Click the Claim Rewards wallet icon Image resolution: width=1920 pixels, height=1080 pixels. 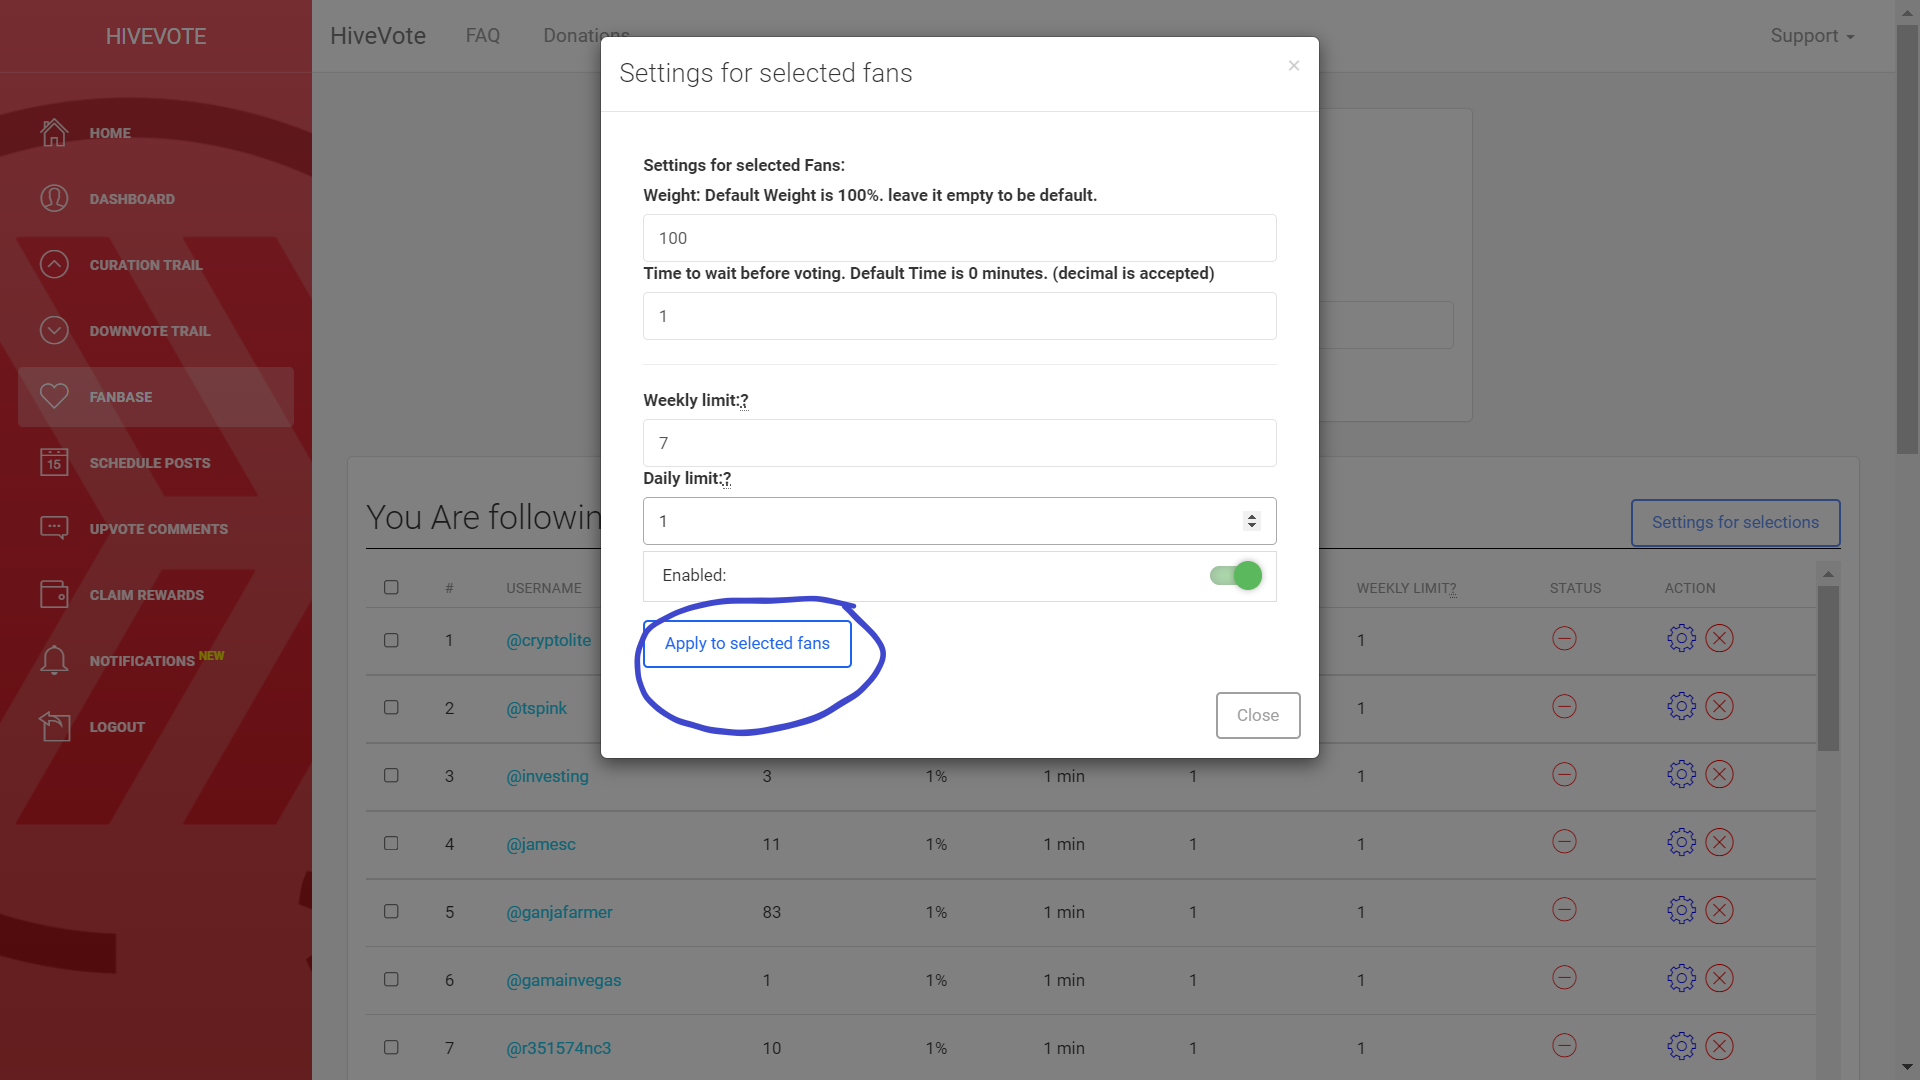(54, 594)
